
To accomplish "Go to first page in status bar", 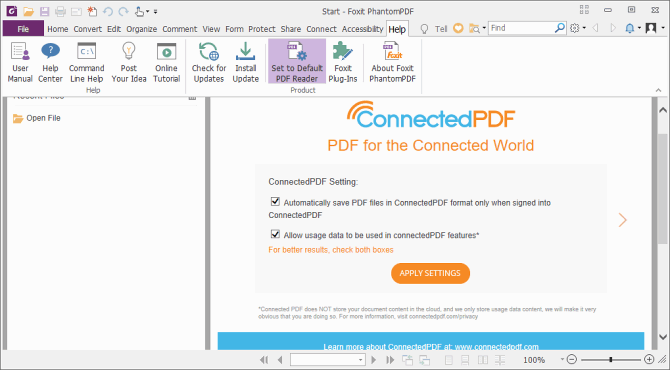I will 264,360.
